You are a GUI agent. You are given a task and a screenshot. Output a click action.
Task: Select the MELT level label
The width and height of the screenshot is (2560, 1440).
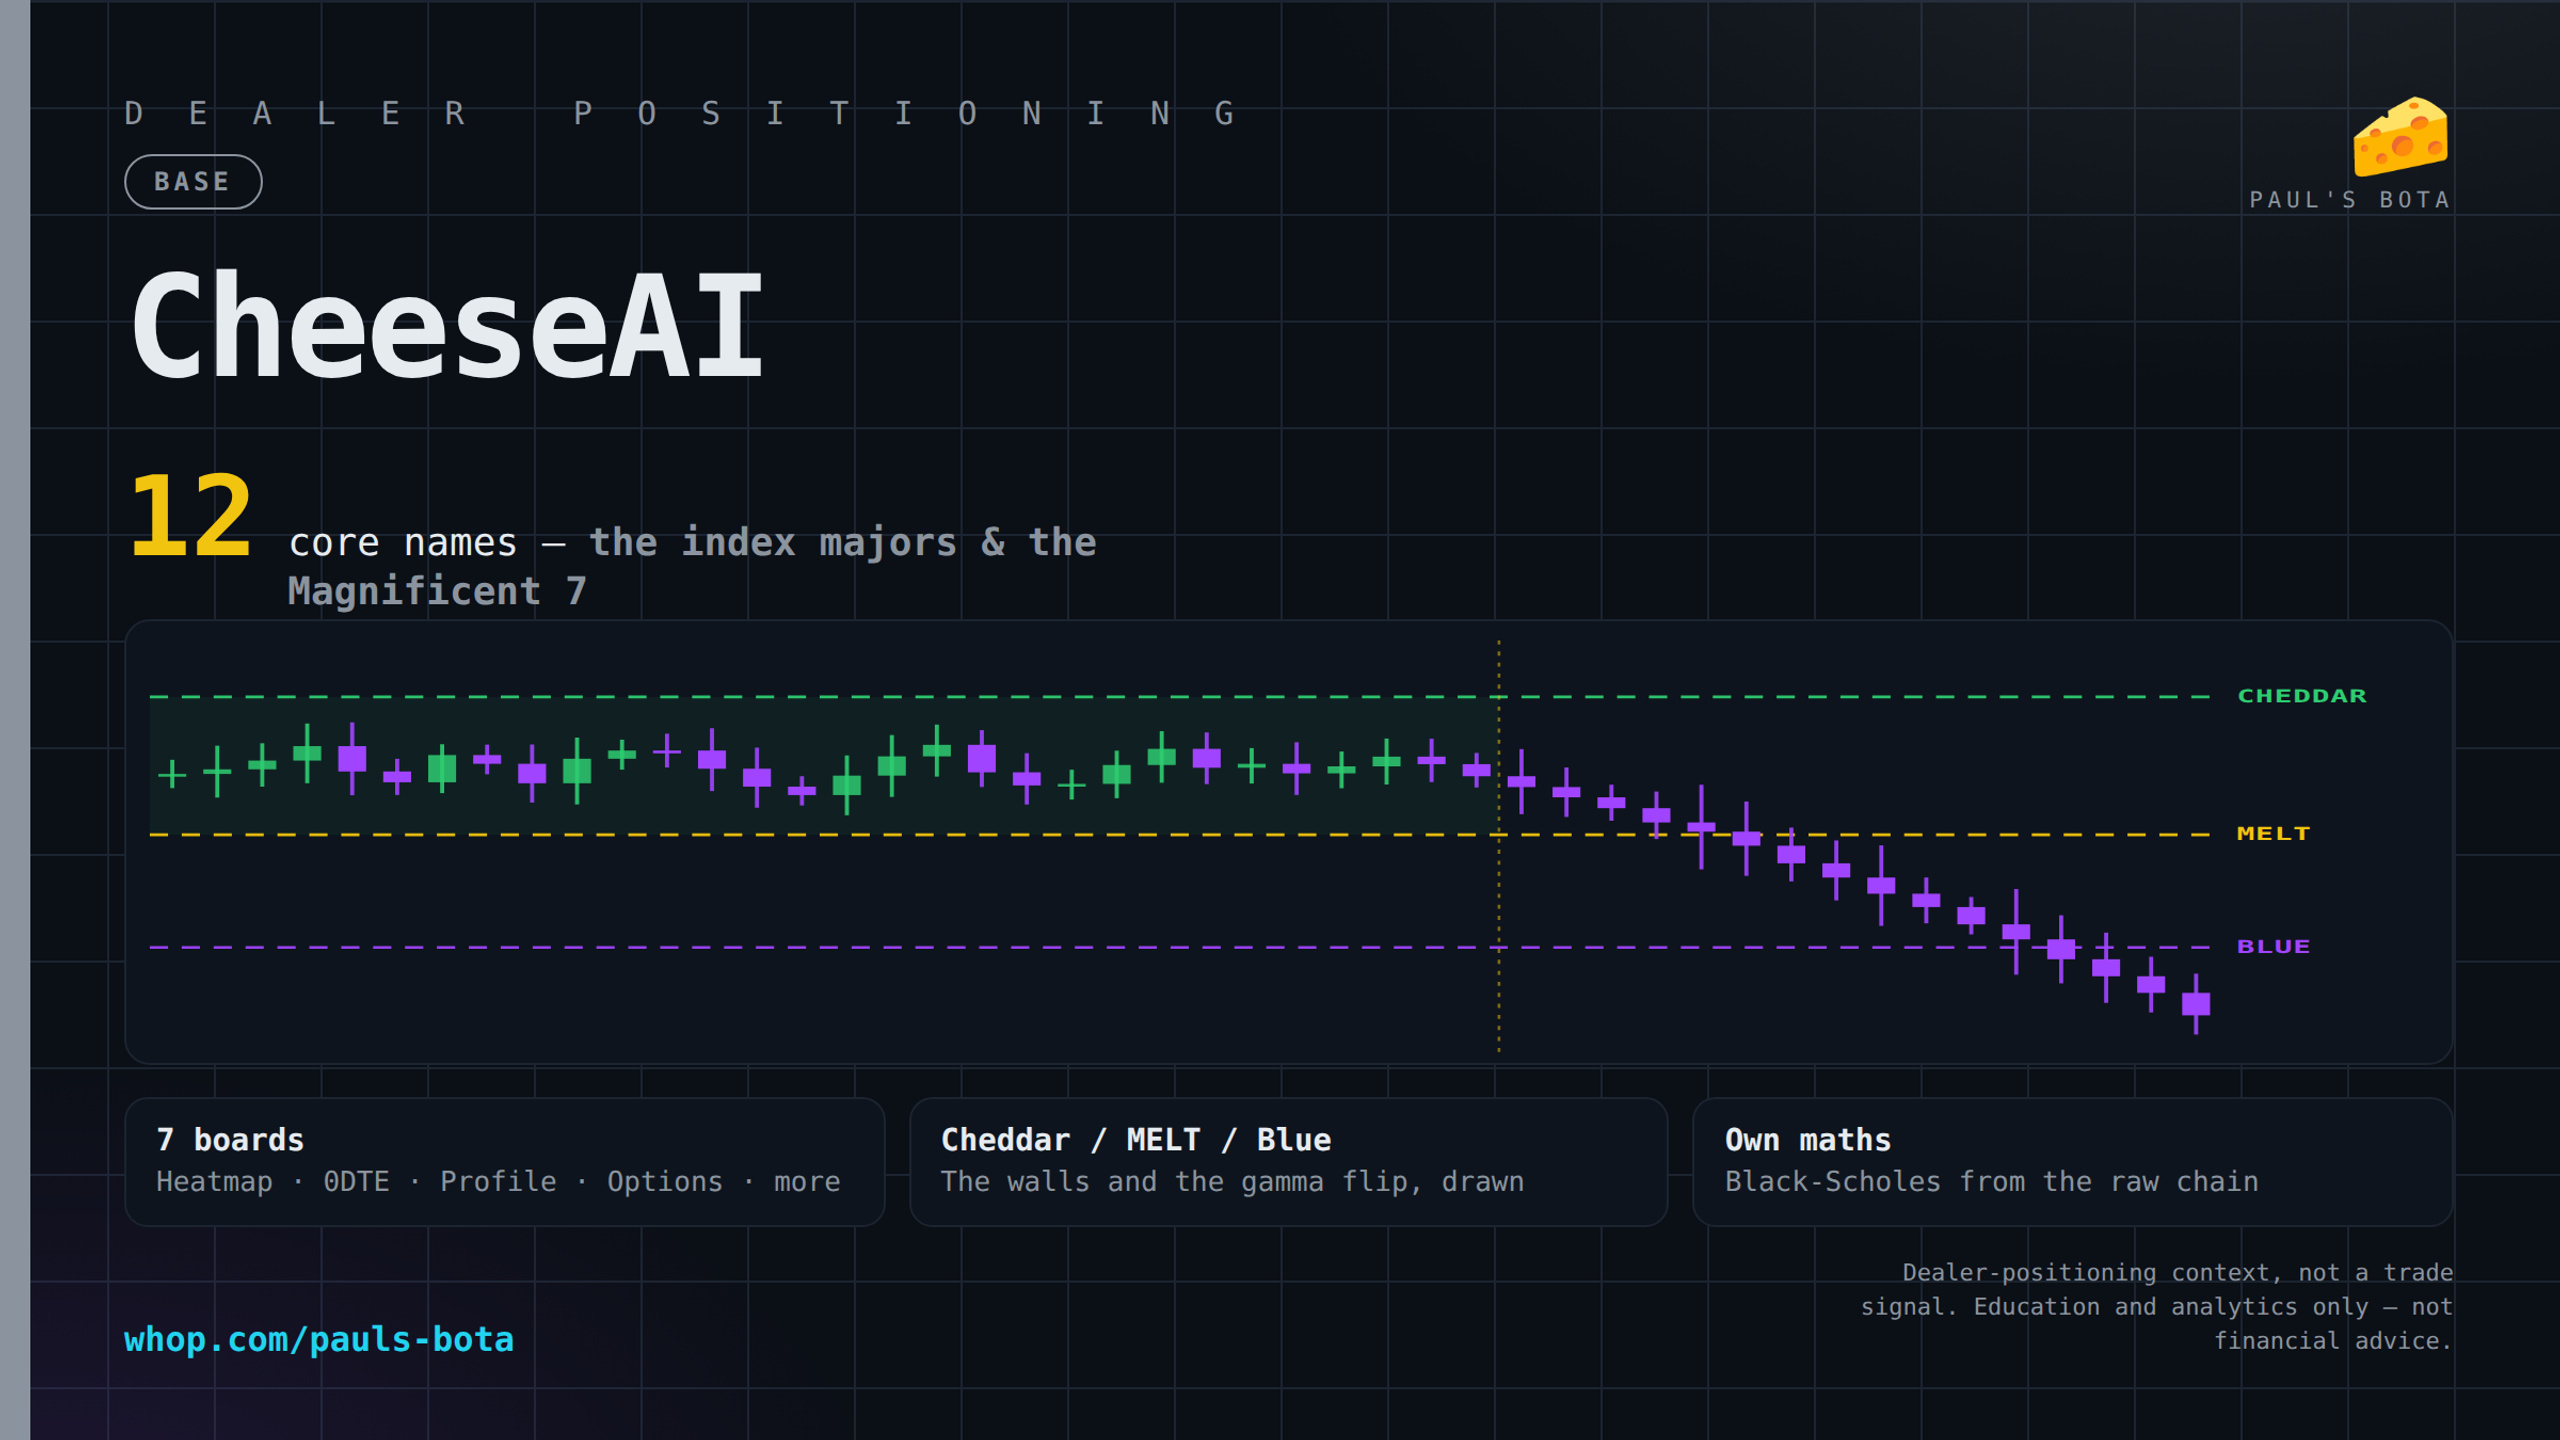click(2273, 834)
